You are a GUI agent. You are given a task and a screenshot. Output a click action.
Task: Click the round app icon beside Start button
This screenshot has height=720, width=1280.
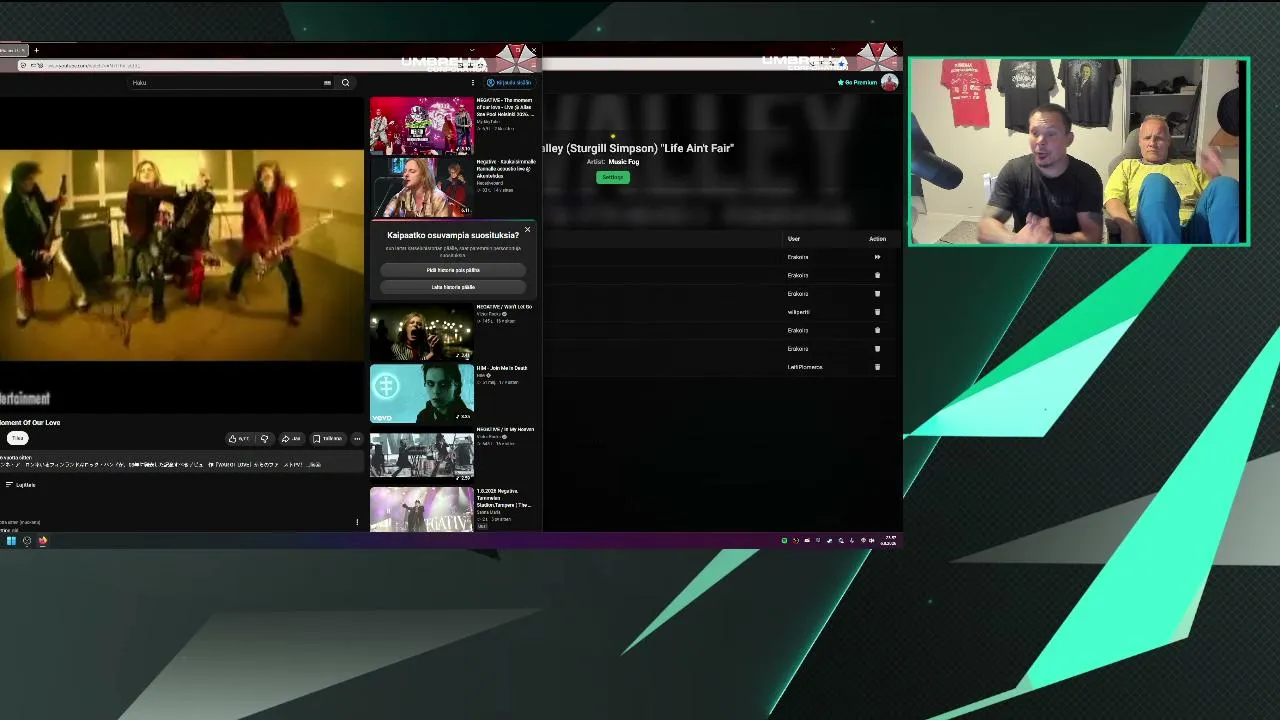[27, 541]
